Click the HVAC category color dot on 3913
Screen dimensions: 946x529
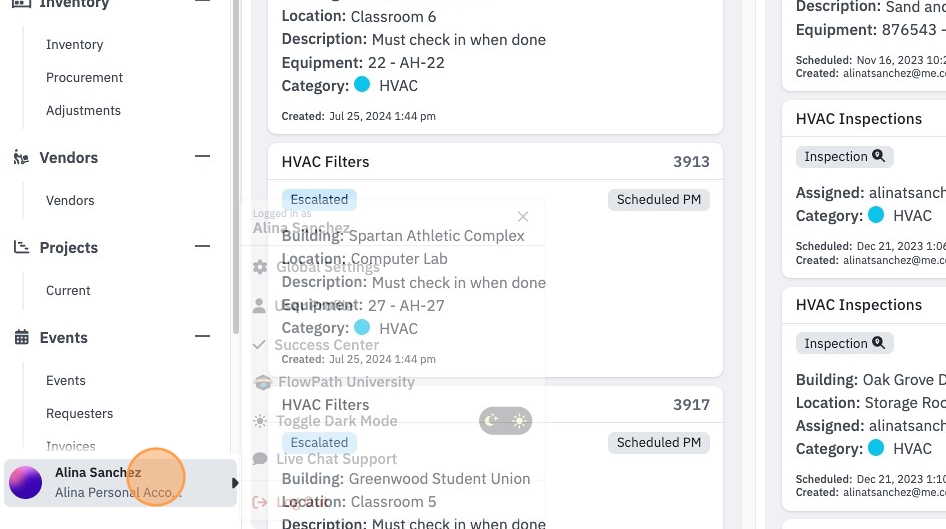[x=362, y=328]
